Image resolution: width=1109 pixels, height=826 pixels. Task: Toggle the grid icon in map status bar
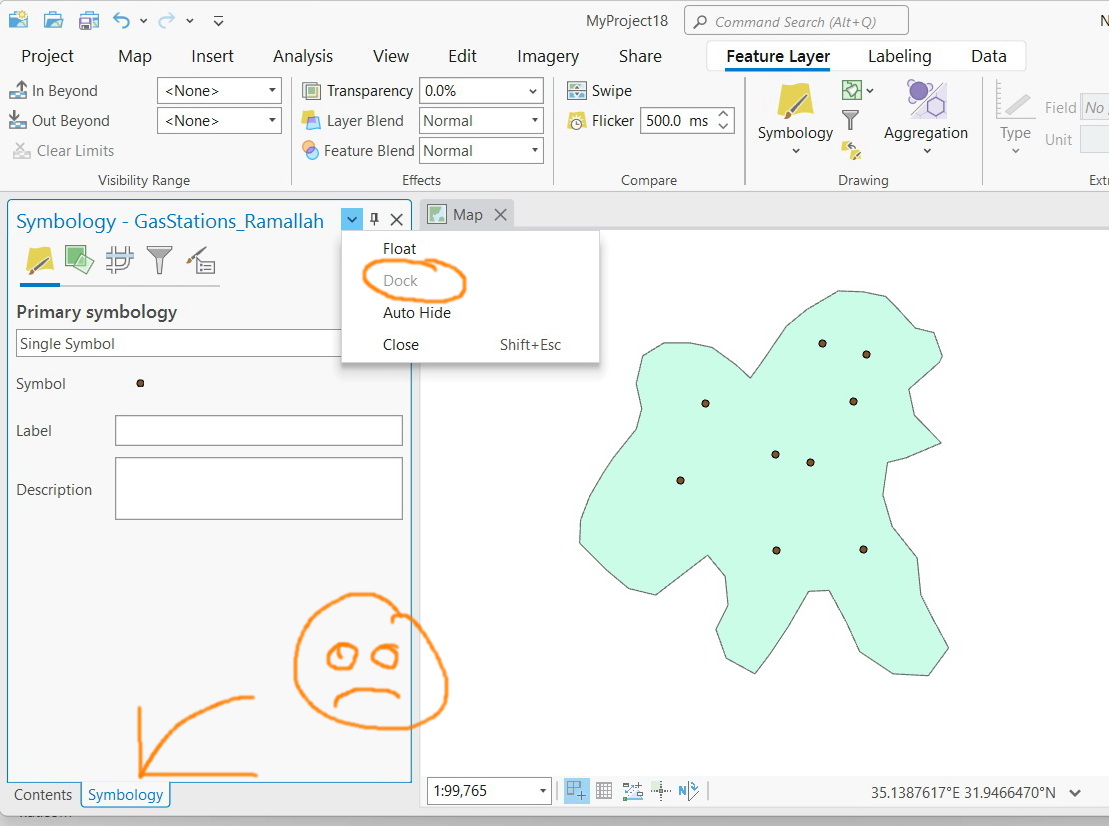pyautogui.click(x=604, y=791)
